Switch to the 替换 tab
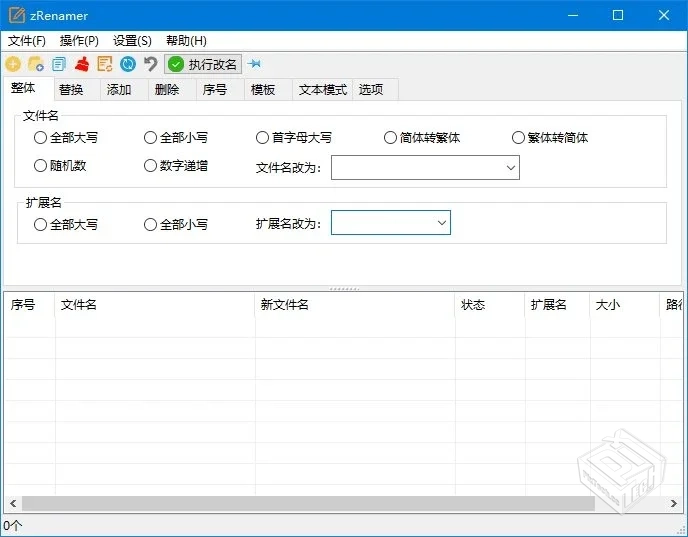 coord(77,90)
